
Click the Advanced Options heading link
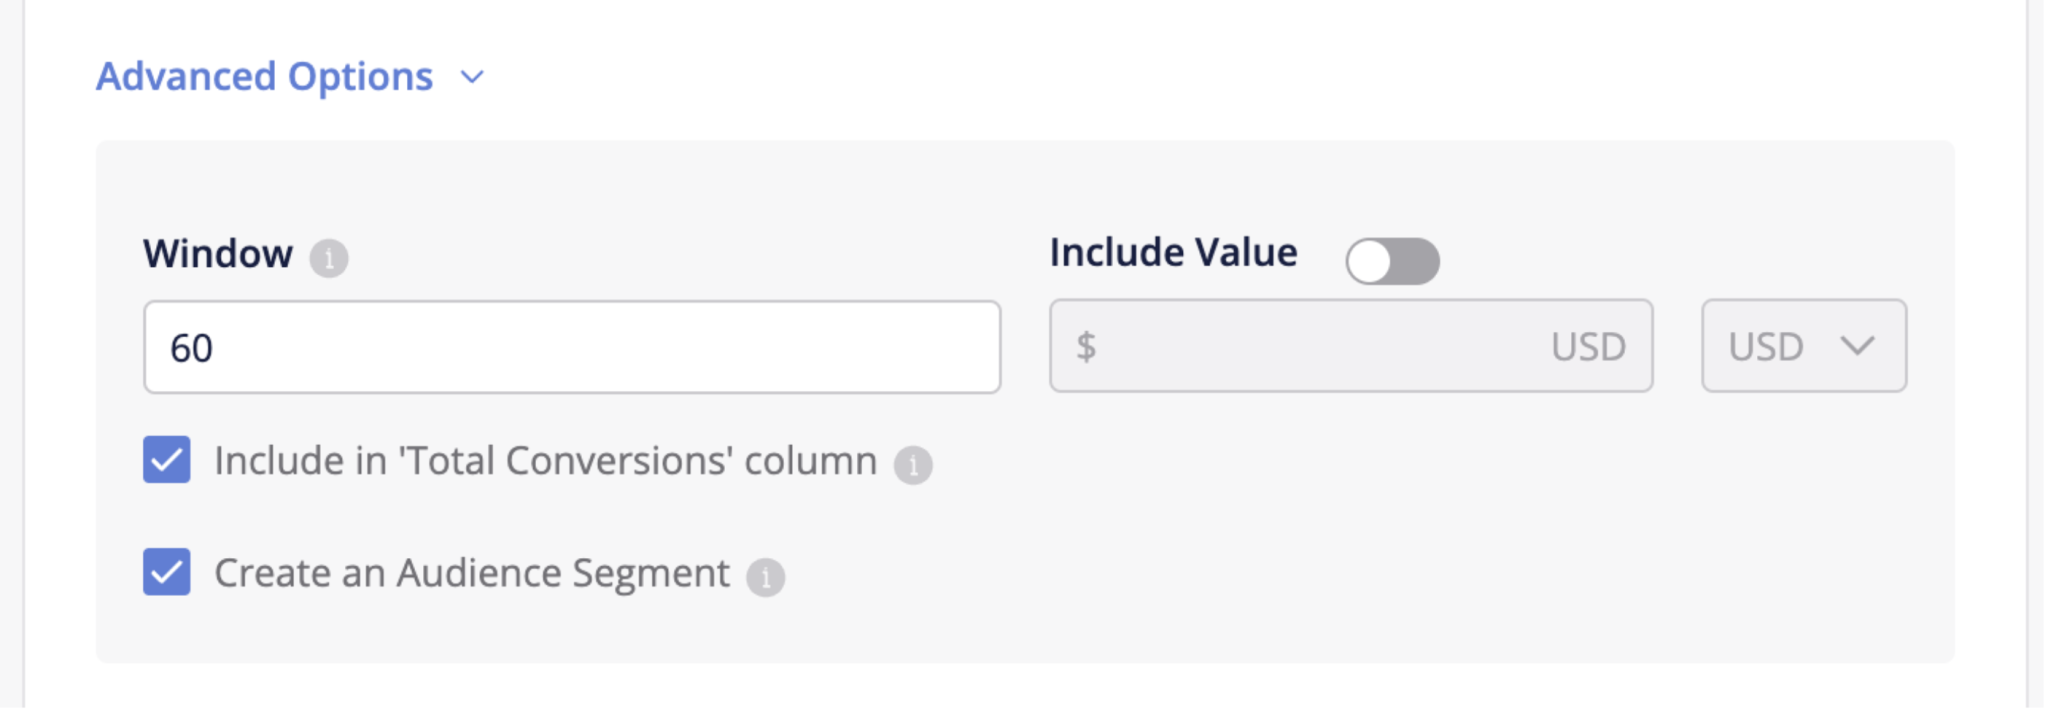[264, 76]
